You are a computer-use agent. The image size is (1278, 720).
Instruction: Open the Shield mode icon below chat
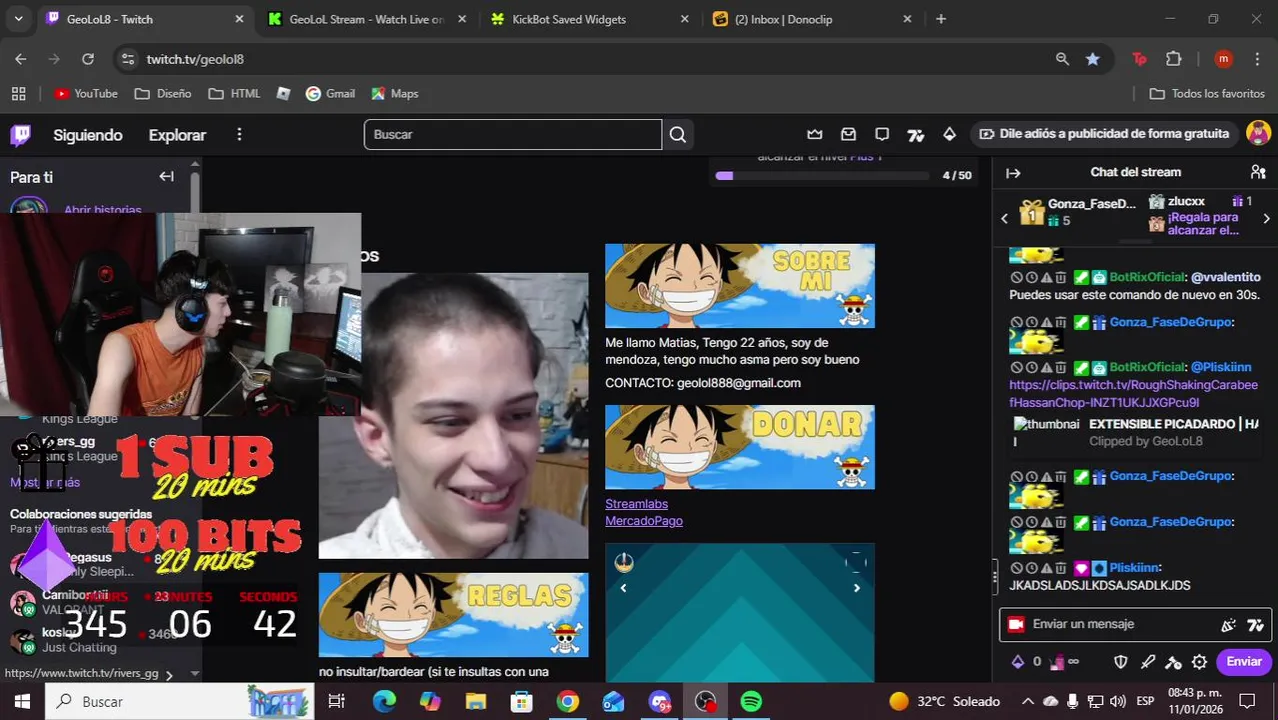1121,662
